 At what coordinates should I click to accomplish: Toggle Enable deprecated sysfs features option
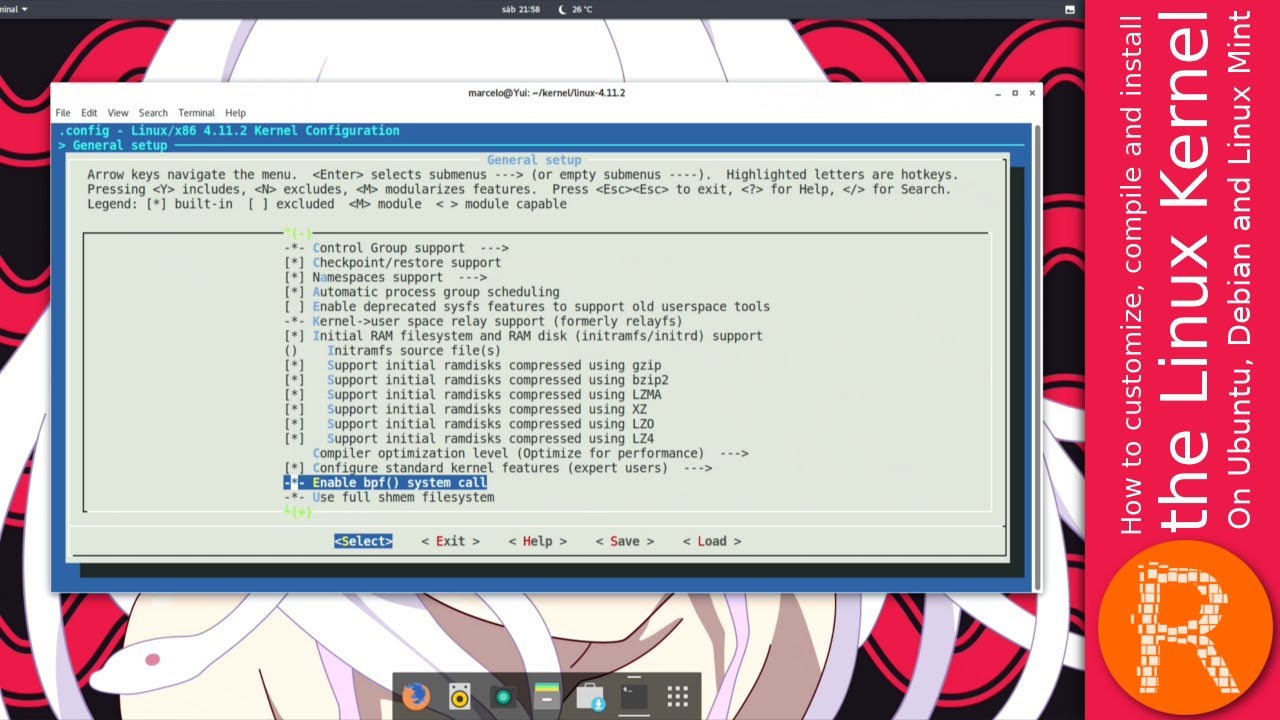(x=527, y=307)
